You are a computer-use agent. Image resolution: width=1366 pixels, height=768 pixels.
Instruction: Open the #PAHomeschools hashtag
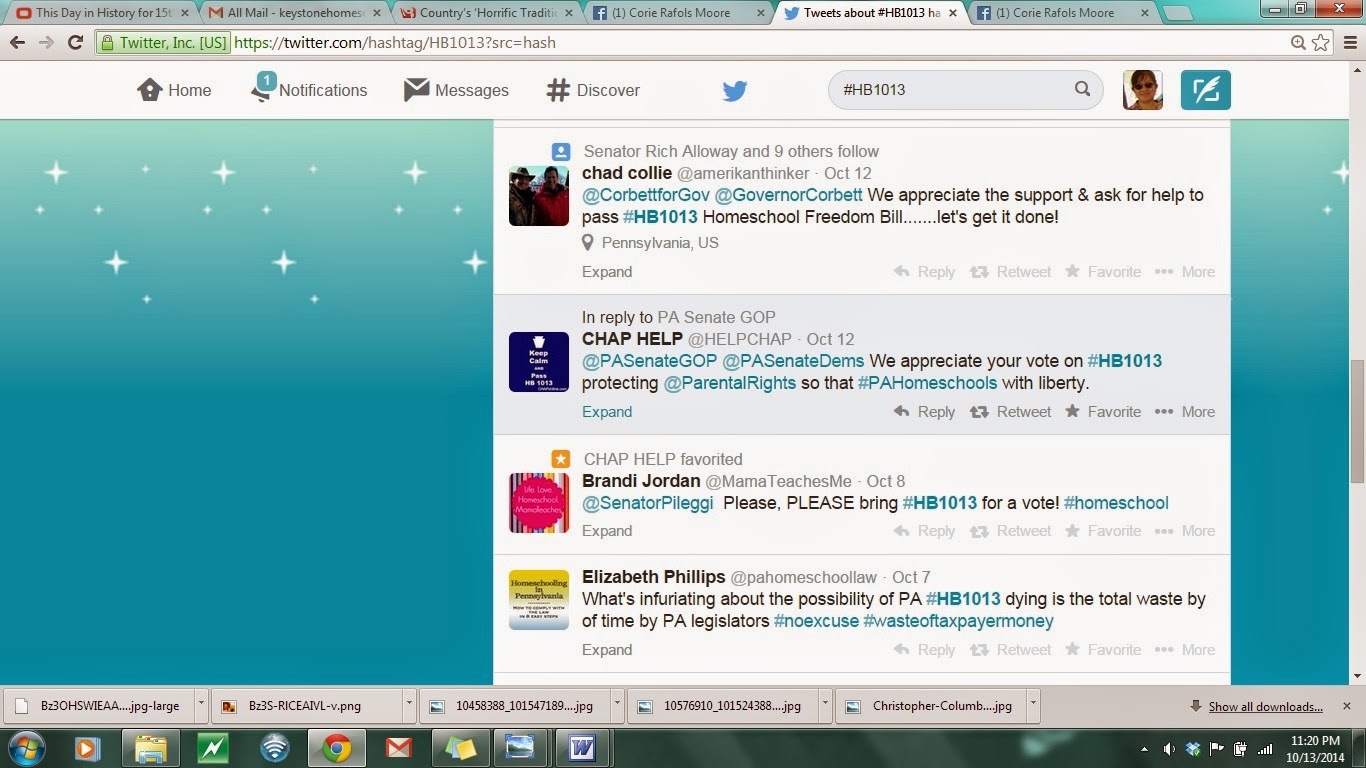(x=927, y=383)
